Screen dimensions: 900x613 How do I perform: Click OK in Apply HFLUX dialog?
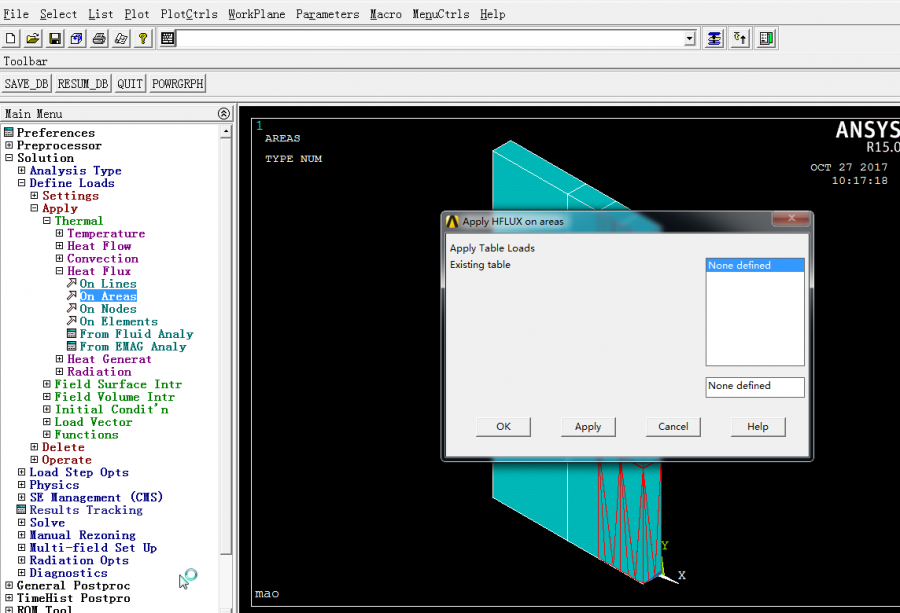tap(503, 426)
